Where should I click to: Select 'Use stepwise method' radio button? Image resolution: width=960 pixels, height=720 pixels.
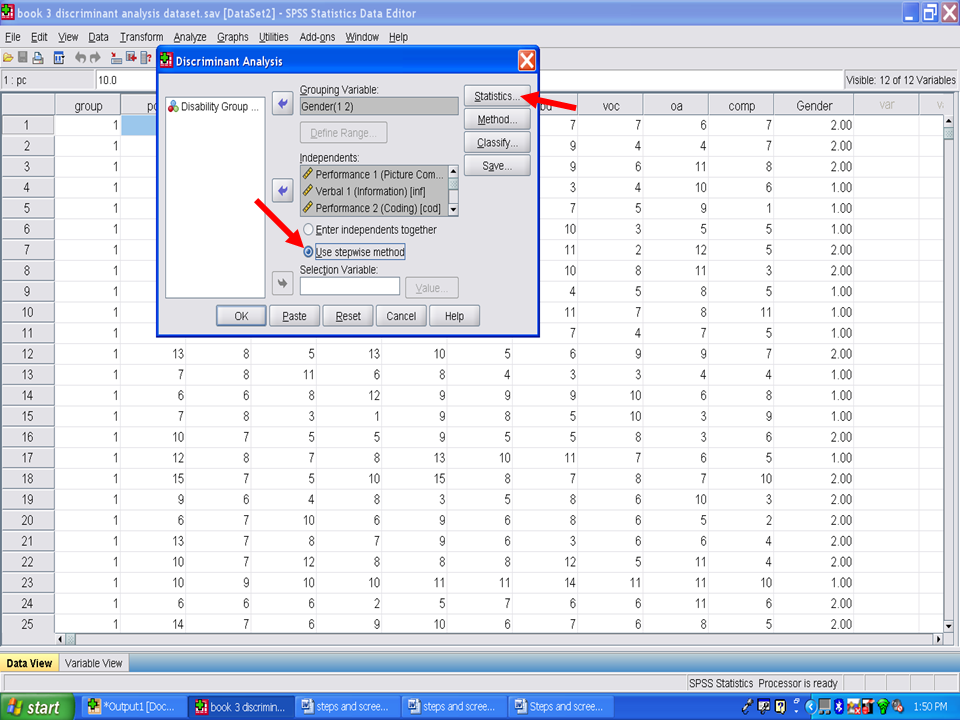[x=308, y=252]
